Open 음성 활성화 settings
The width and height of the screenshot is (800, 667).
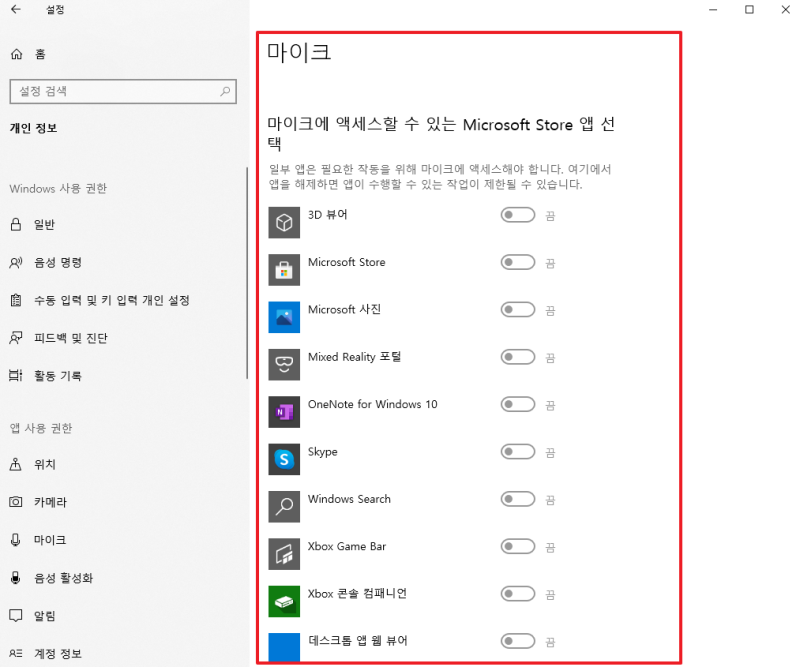point(122,578)
